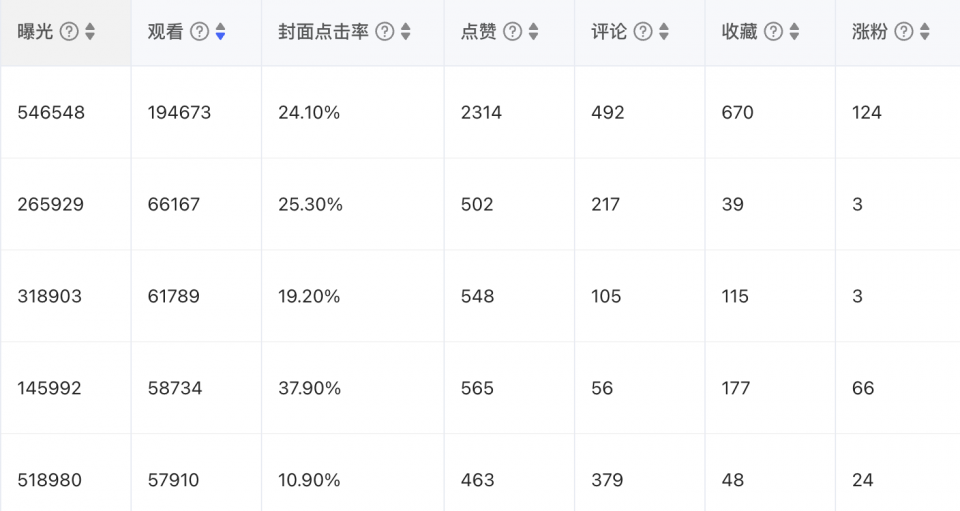This screenshot has width=960, height=511.
Task: Click the question mark icon next to 点赞
Action: [513, 32]
